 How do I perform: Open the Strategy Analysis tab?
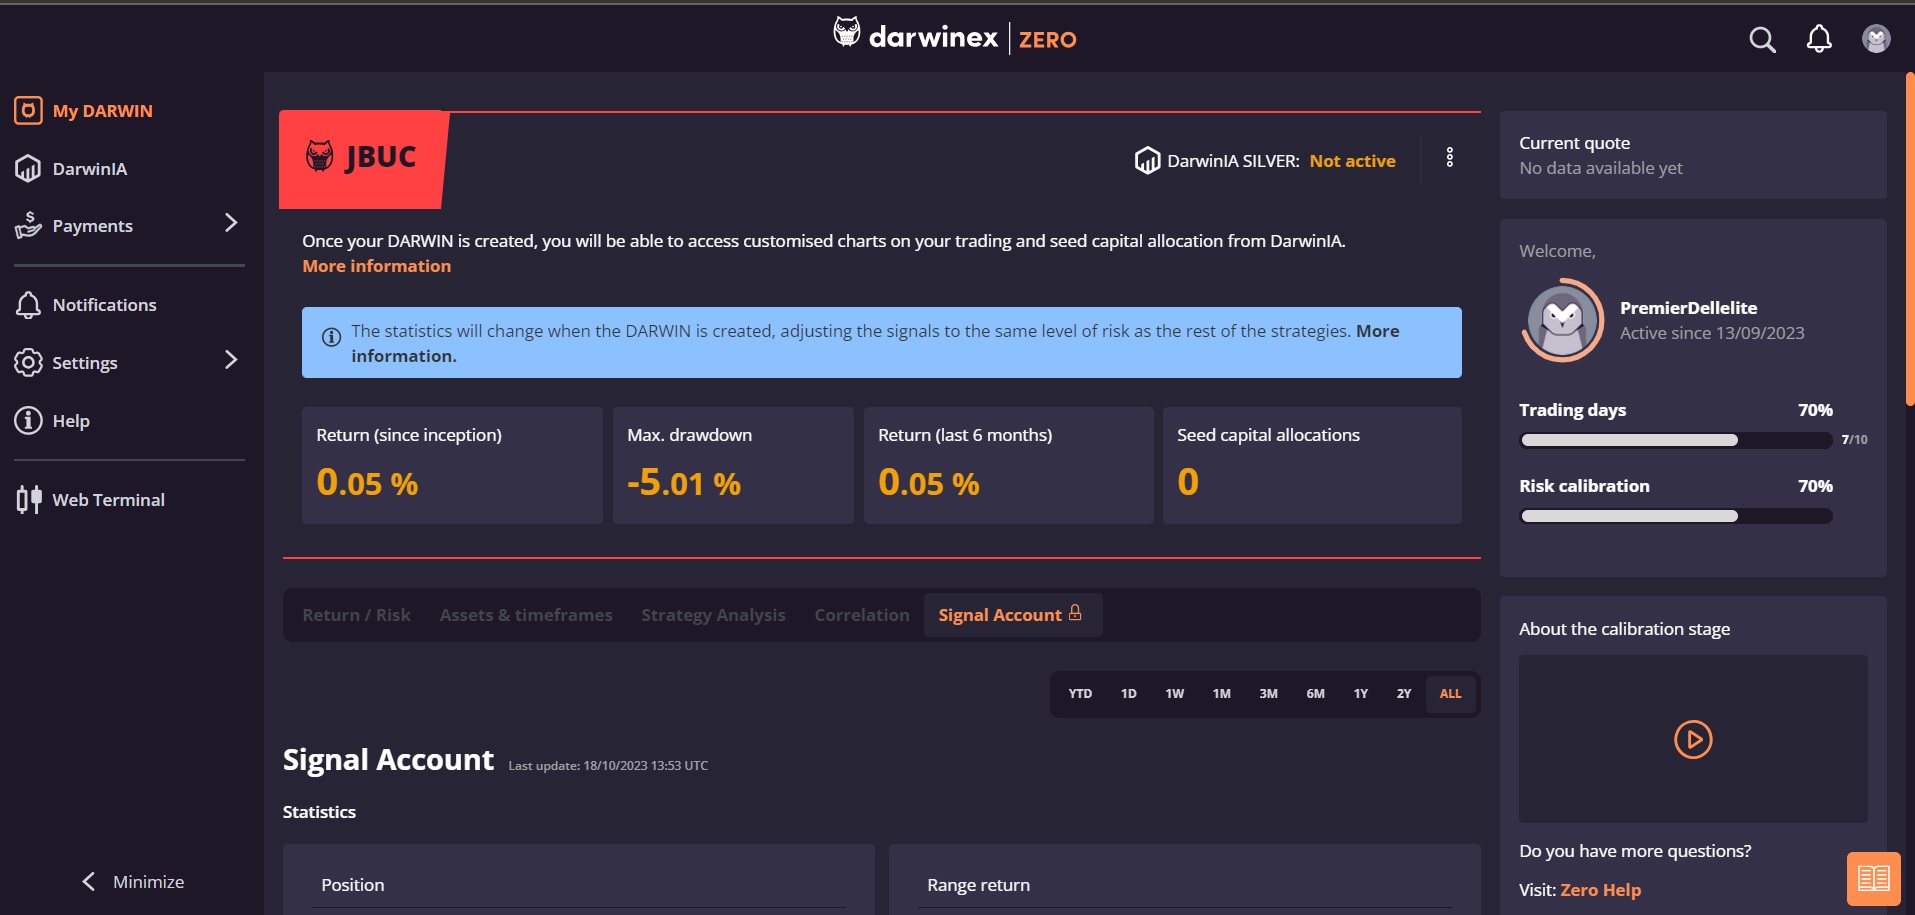point(713,615)
